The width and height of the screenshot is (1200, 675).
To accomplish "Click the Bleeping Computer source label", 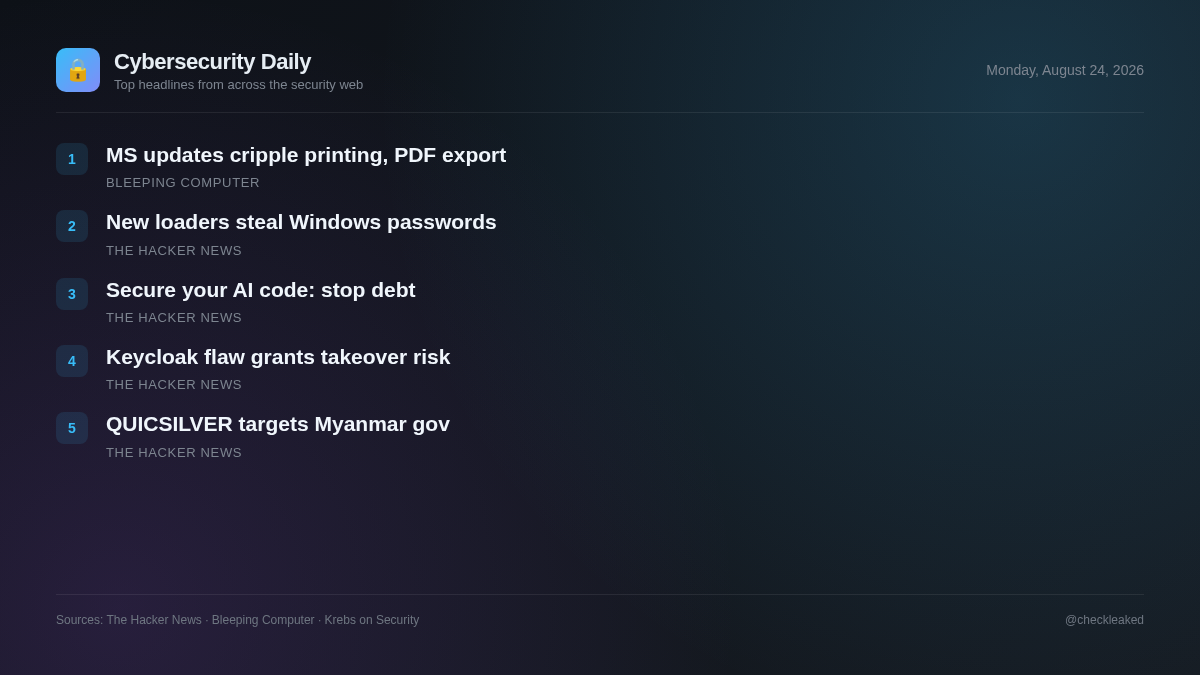I will (x=183, y=183).
